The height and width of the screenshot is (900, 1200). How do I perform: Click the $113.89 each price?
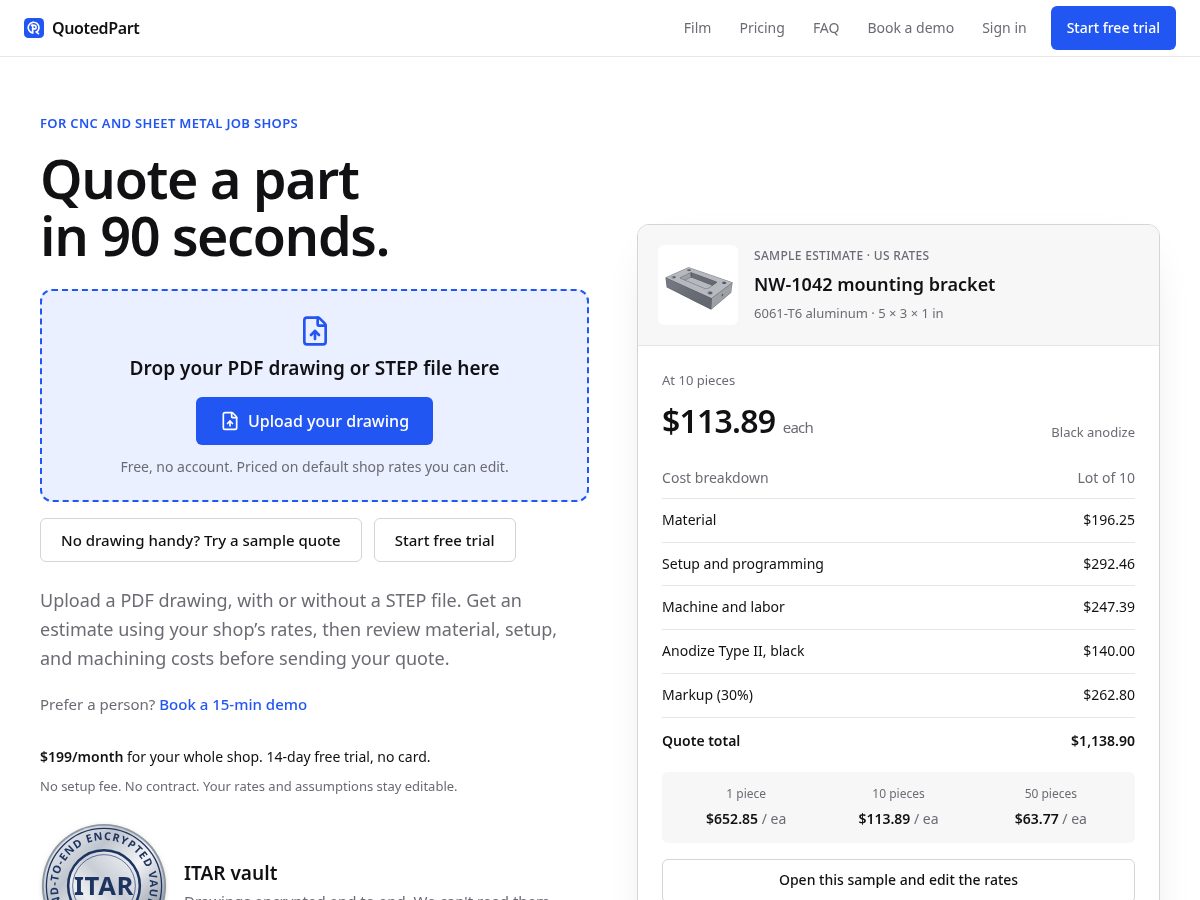[737, 422]
